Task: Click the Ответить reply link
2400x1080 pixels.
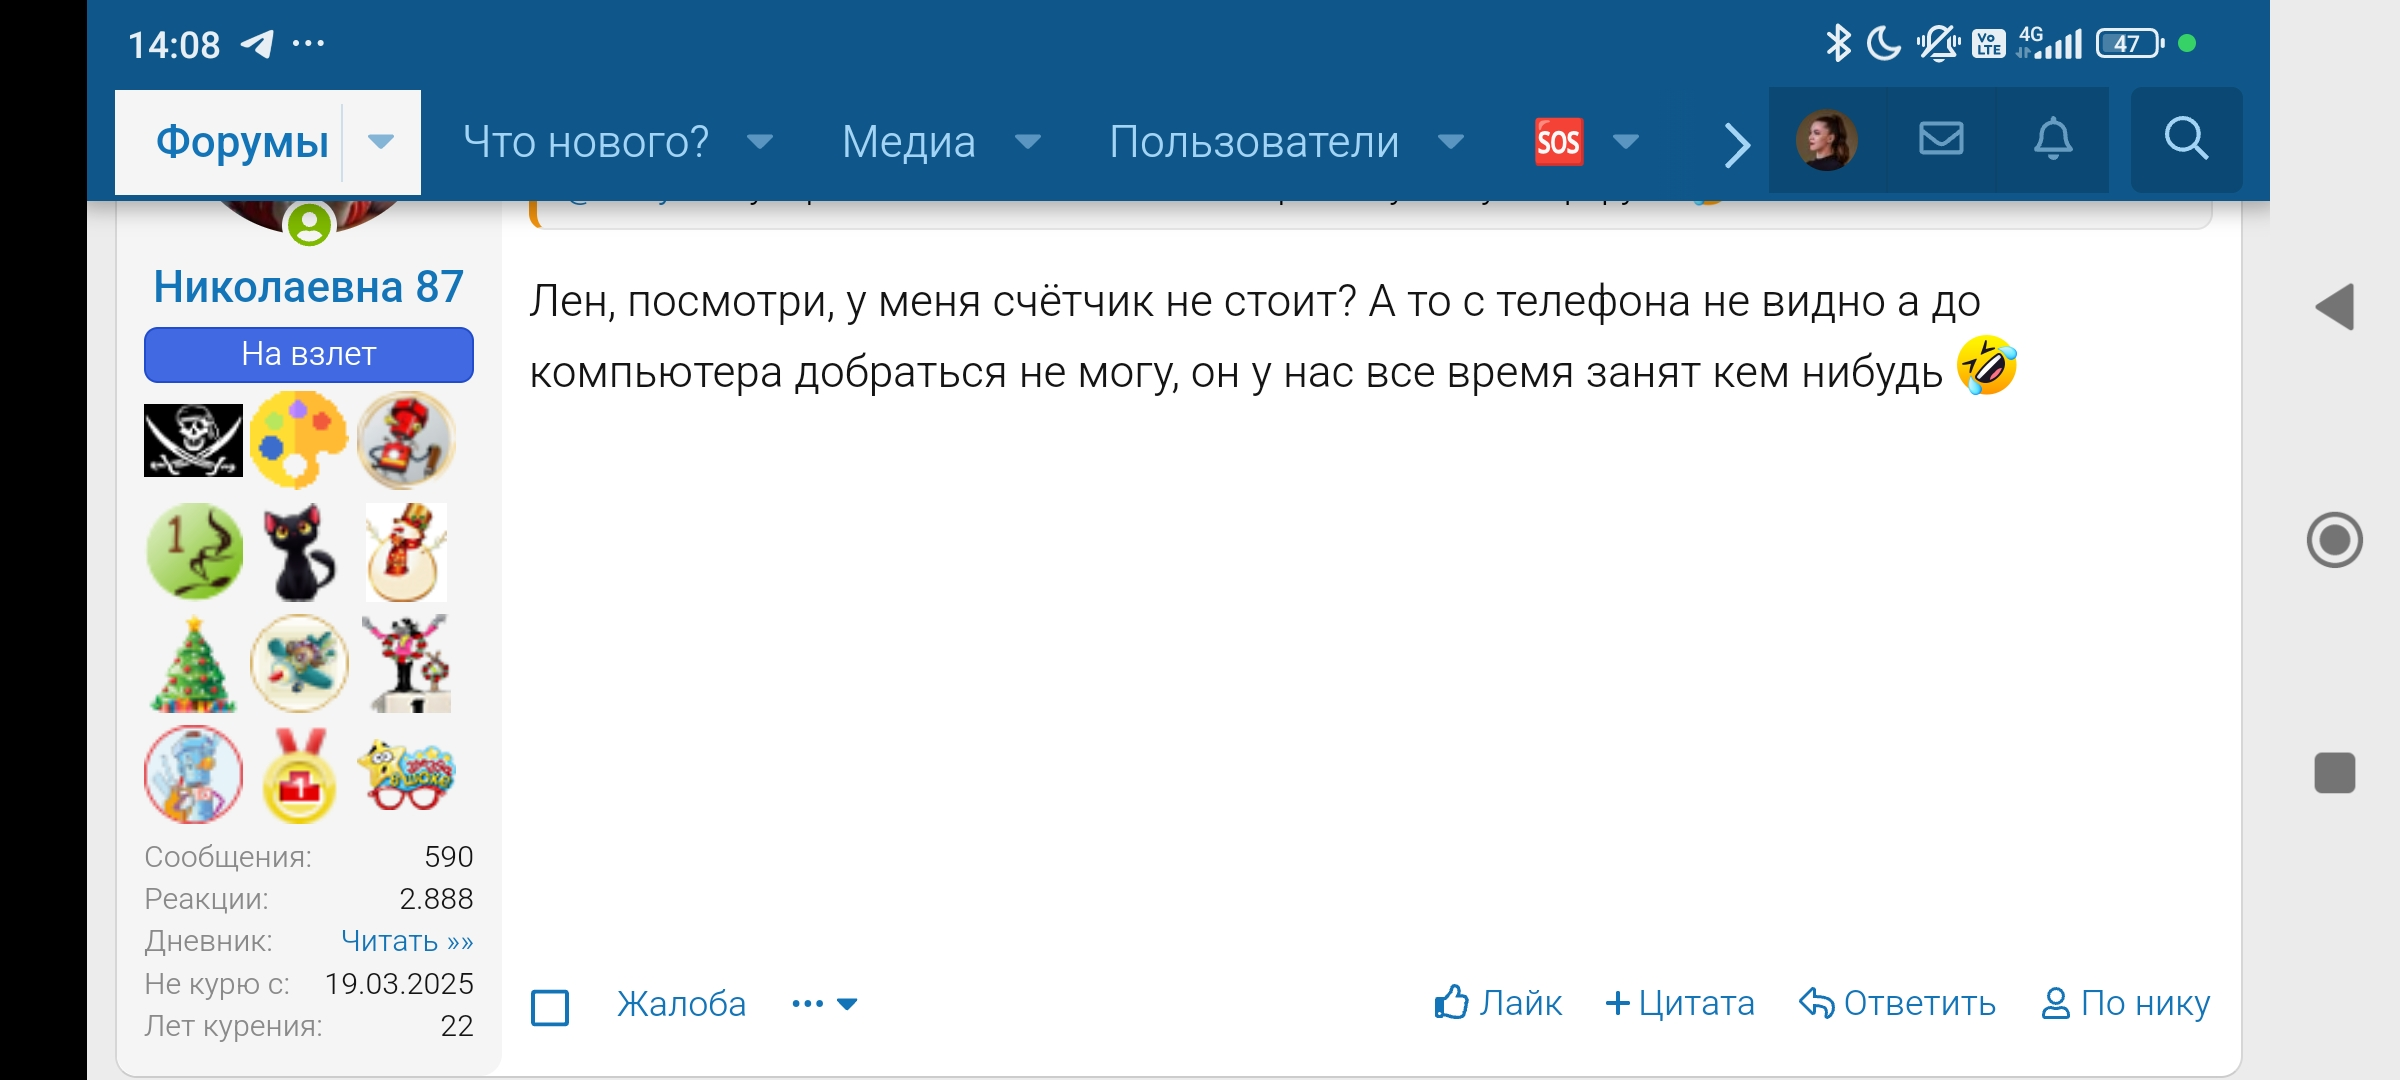Action: (x=1897, y=1003)
